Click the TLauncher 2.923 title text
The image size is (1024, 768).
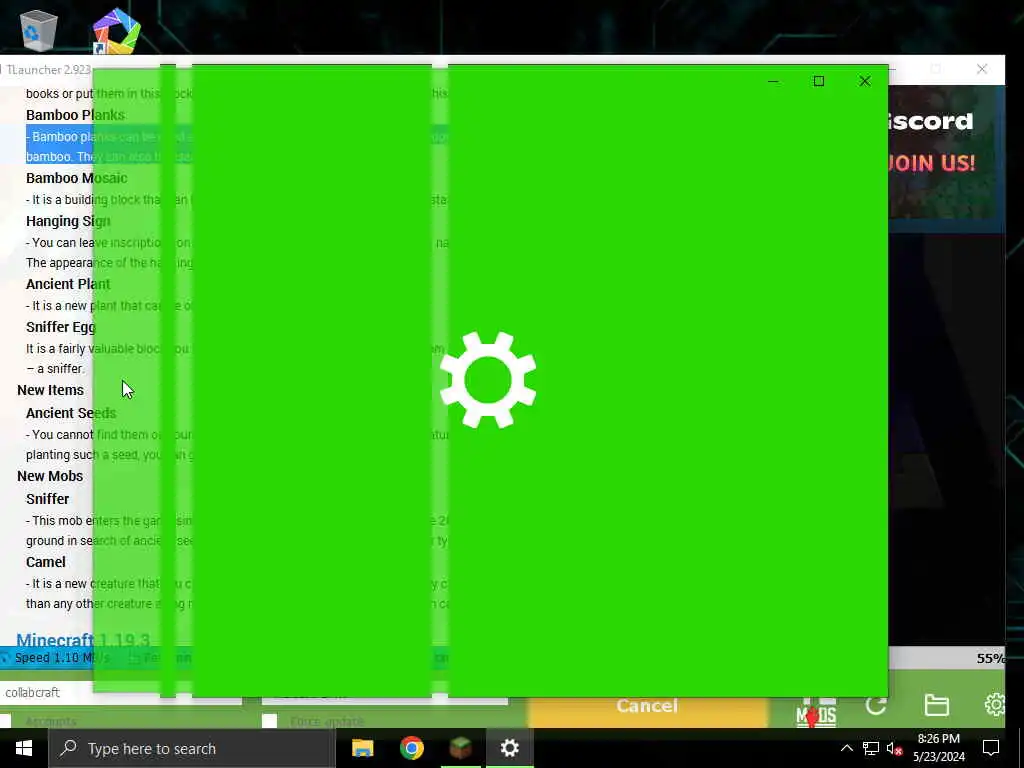coord(48,69)
